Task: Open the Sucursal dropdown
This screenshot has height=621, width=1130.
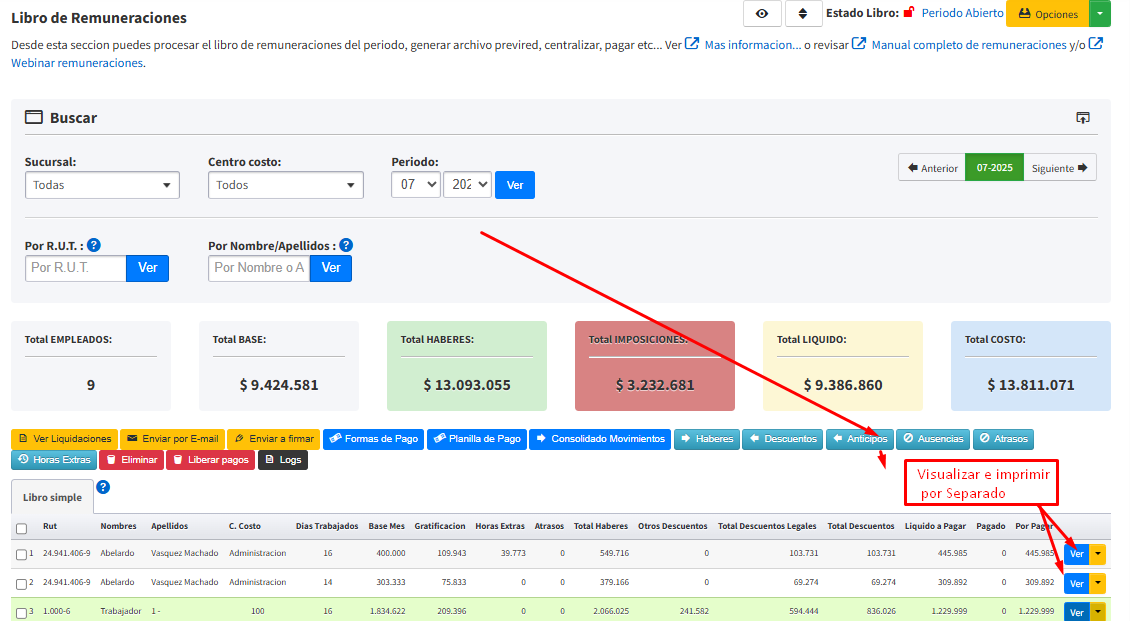Action: pos(102,185)
